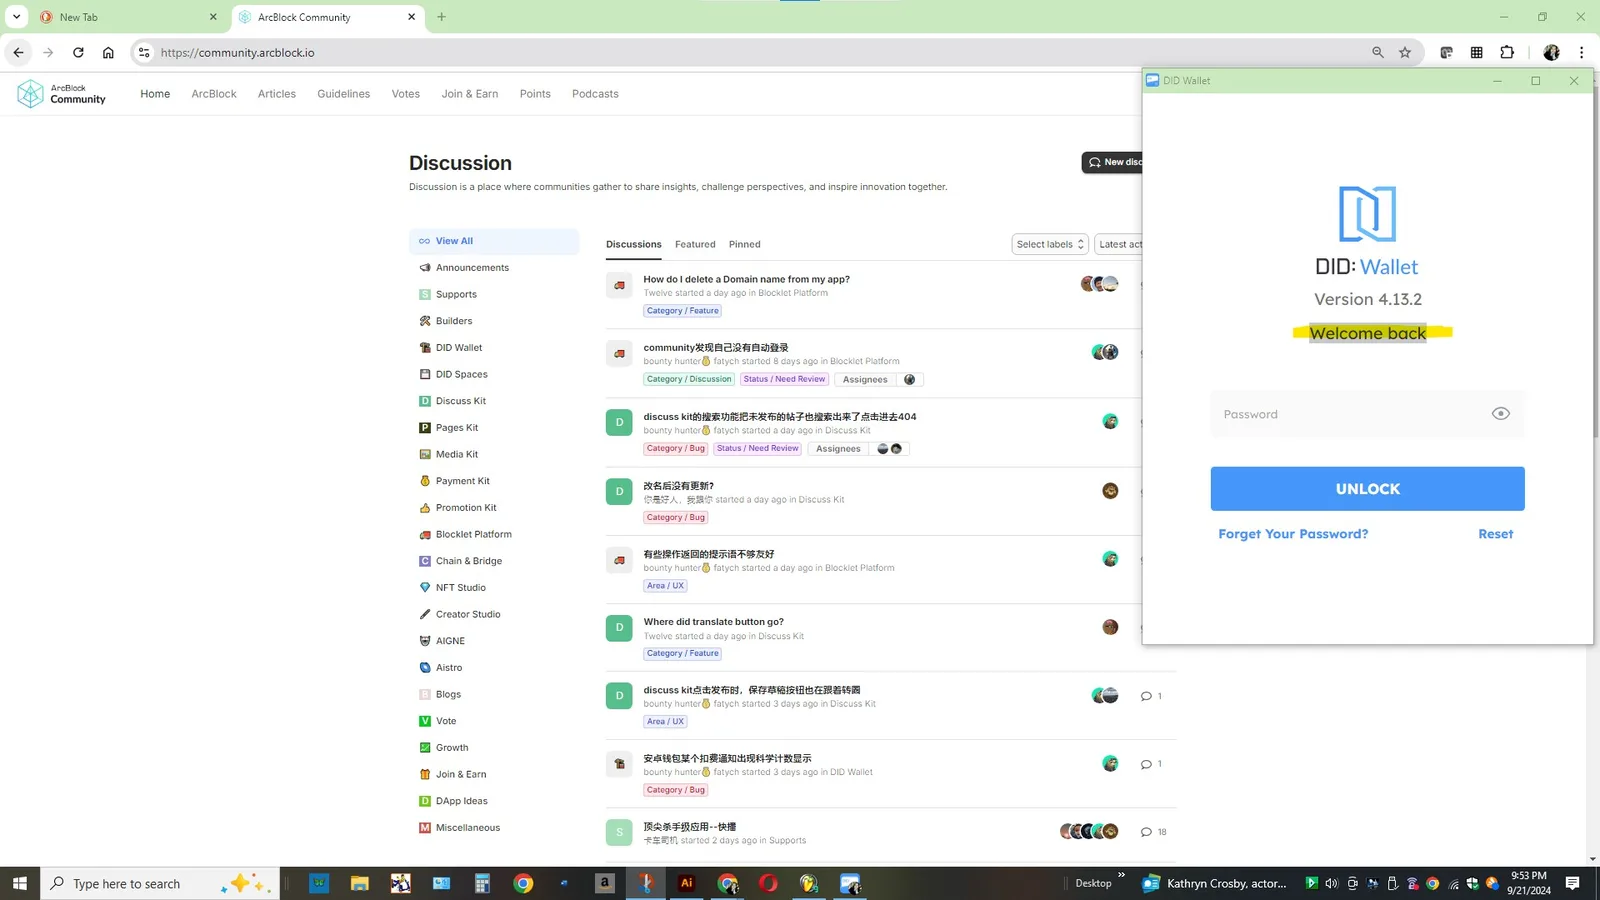
Task: Click the taskbar search box
Action: pos(160,883)
